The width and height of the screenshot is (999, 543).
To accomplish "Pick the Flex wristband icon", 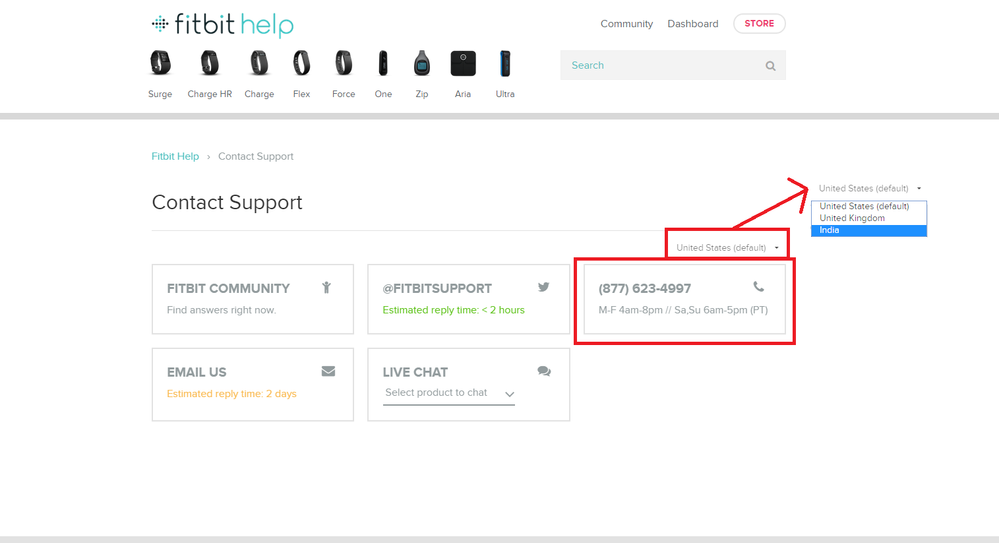I will 301,63.
